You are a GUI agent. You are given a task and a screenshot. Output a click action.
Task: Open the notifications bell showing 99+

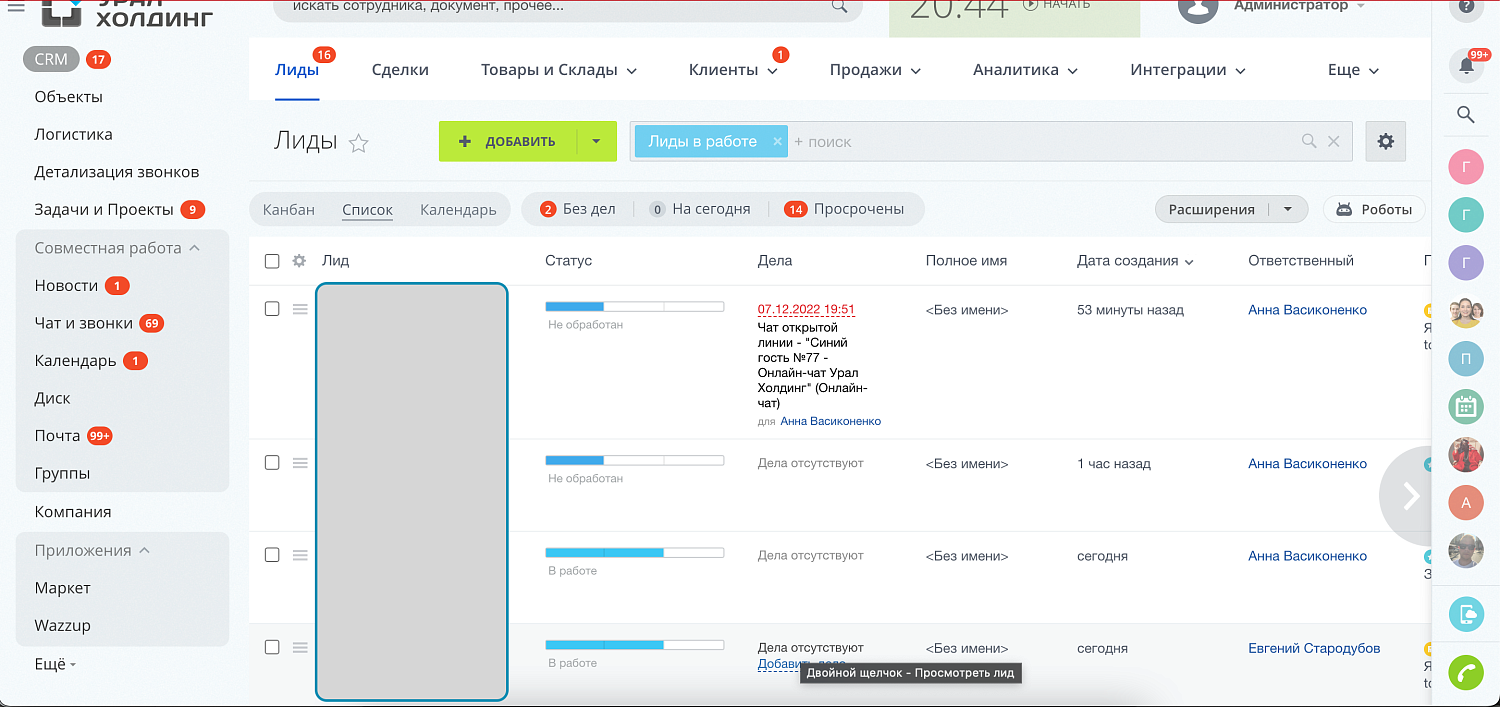1464,64
